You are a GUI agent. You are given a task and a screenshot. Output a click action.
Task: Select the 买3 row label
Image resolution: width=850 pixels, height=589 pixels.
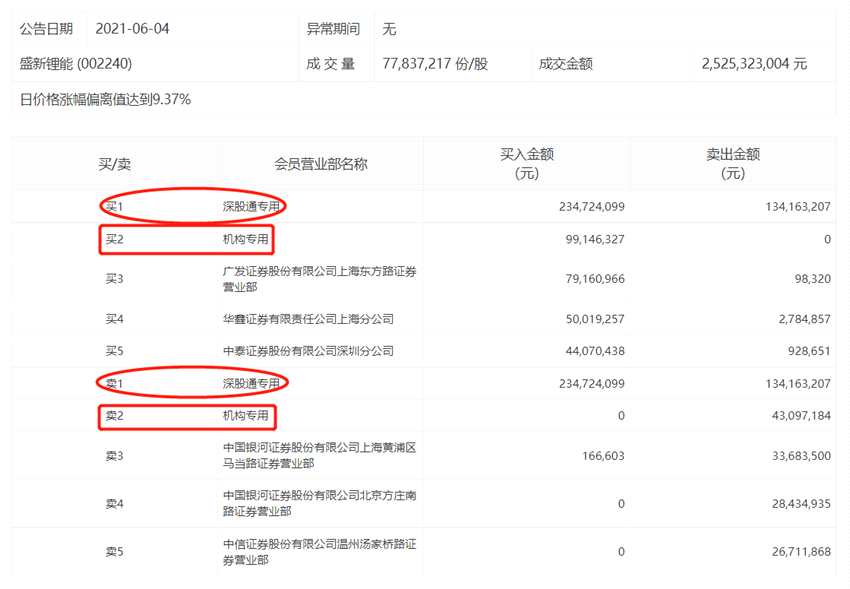(114, 279)
